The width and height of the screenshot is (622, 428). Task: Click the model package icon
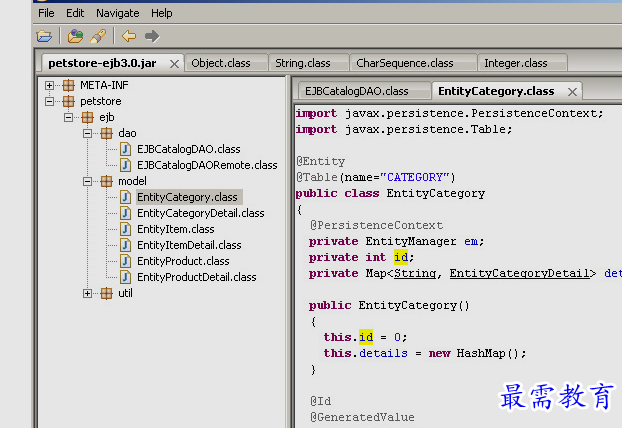point(107,181)
